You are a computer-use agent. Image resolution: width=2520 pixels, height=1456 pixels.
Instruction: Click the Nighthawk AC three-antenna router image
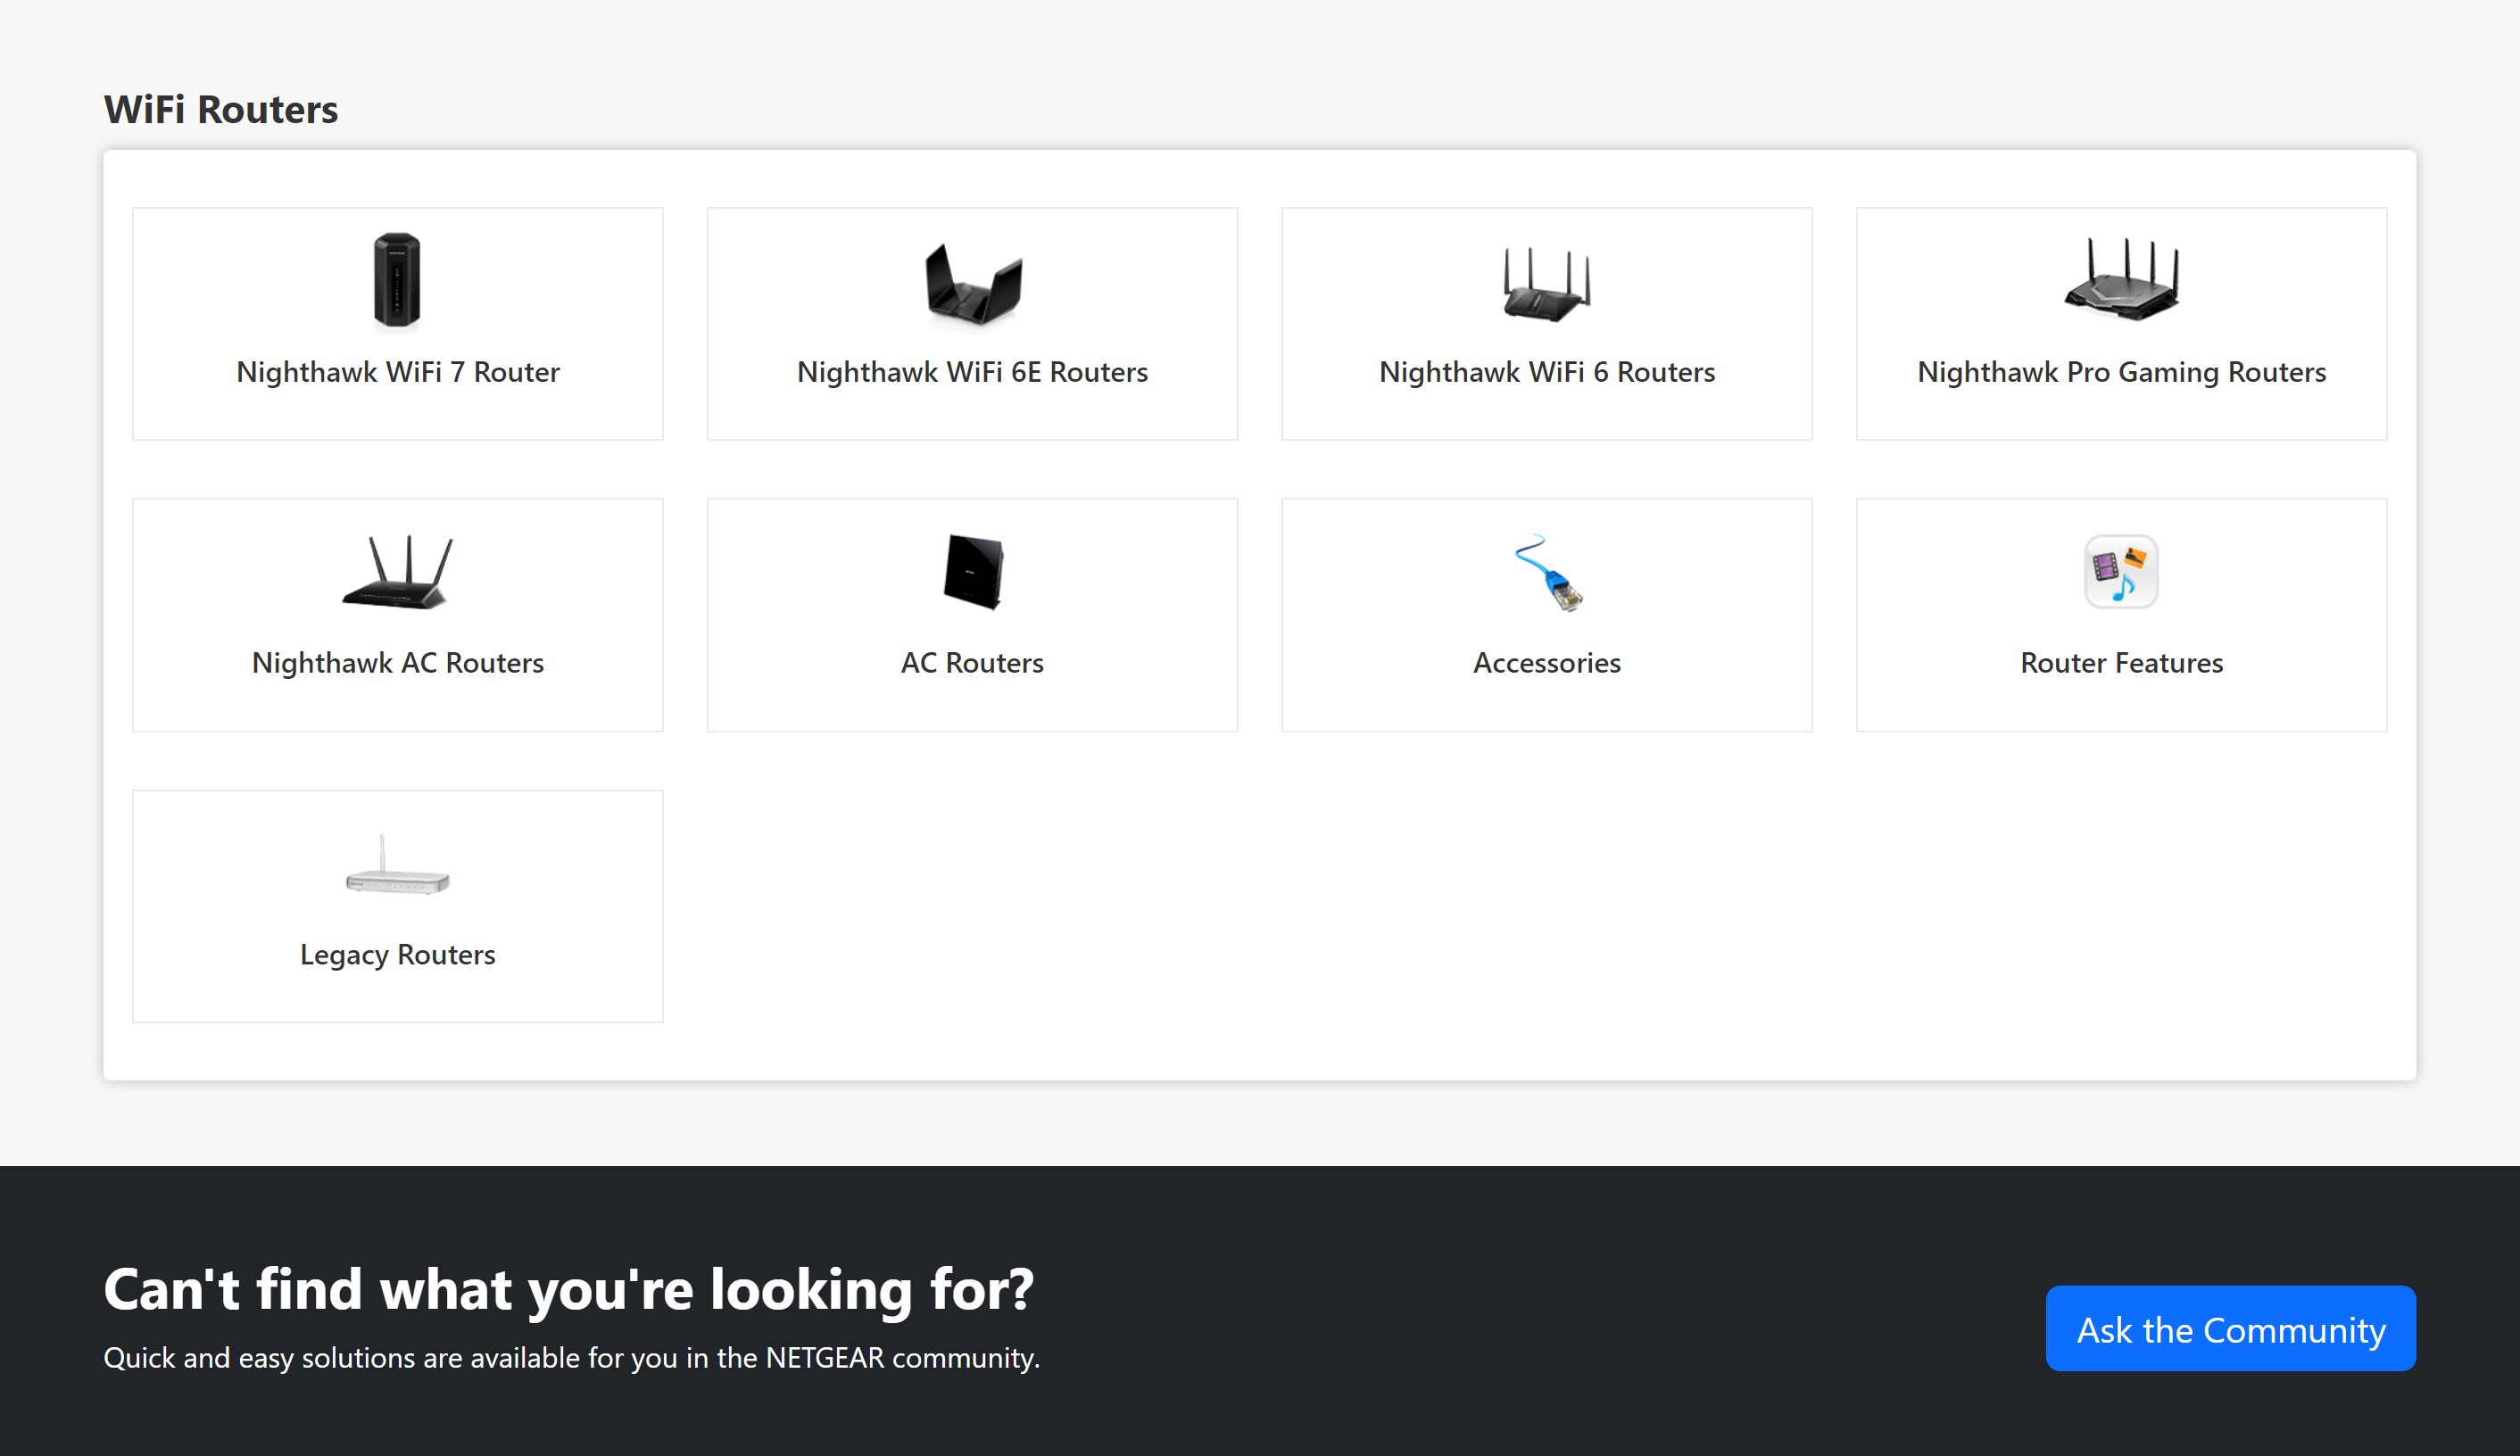tap(397, 572)
